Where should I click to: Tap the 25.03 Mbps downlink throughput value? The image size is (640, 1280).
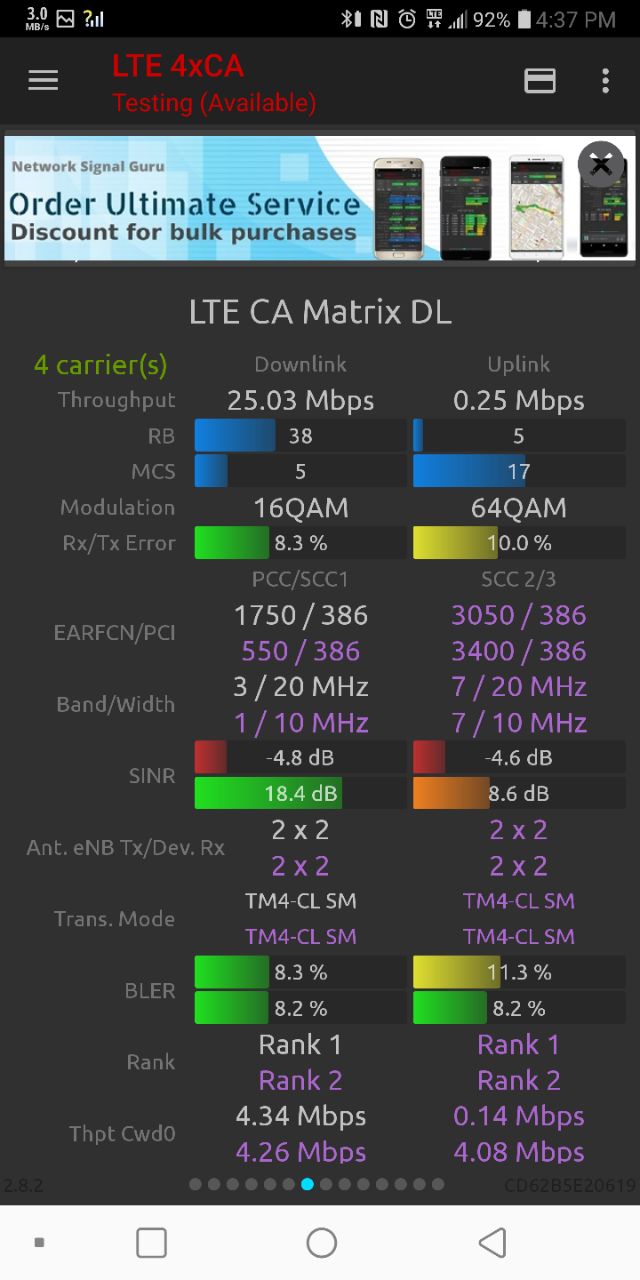tap(300, 400)
